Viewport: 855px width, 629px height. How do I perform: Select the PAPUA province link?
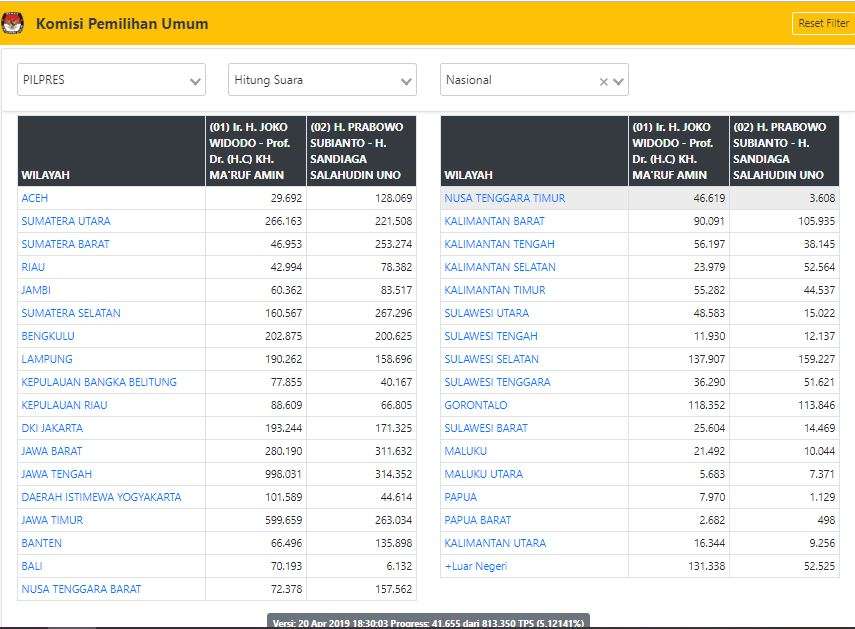461,497
